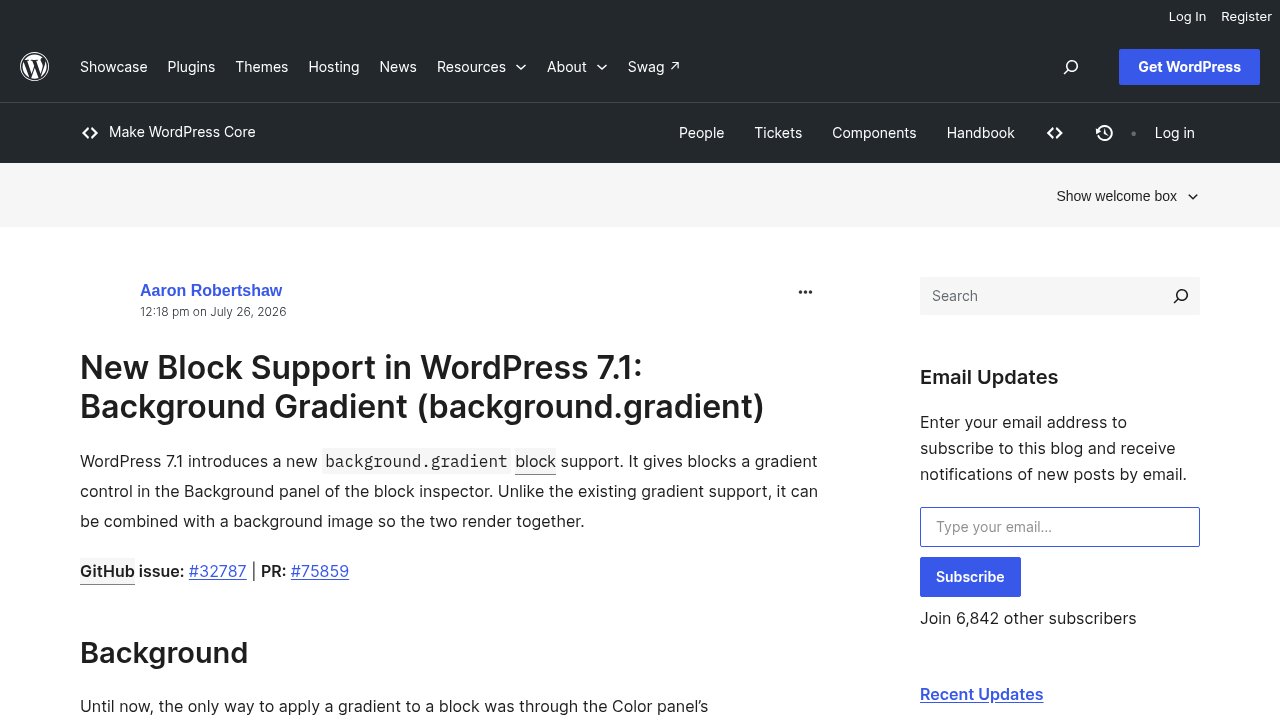This screenshot has height=720, width=1280.
Task: Click the background.gradient code snippet
Action: [416, 462]
